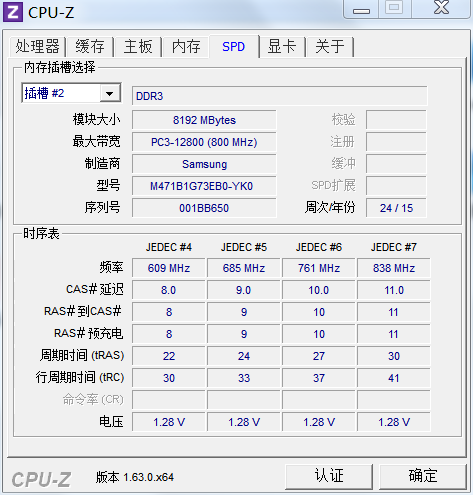Click the M471B1G73EB0-YK0 model field

pos(204,186)
